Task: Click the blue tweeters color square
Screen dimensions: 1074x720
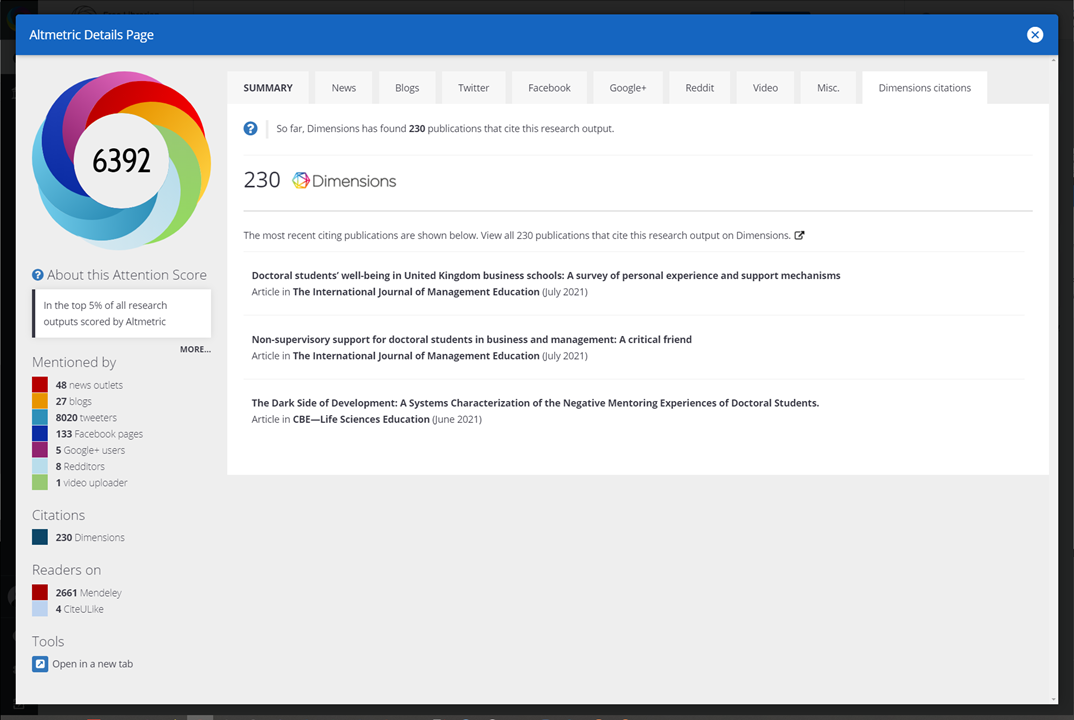Action: [39, 417]
